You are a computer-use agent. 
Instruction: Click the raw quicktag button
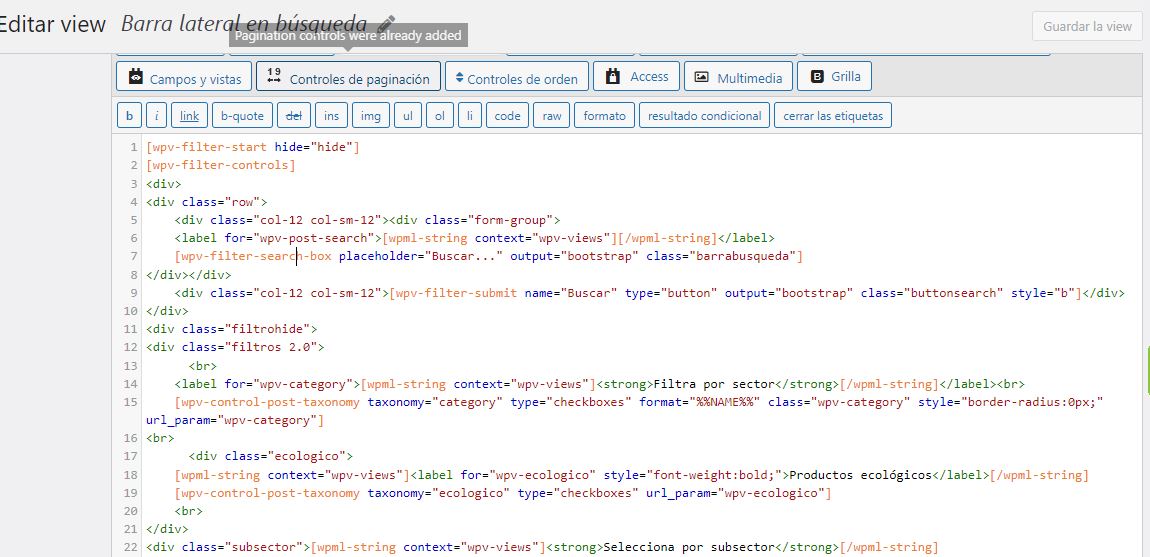click(x=552, y=116)
